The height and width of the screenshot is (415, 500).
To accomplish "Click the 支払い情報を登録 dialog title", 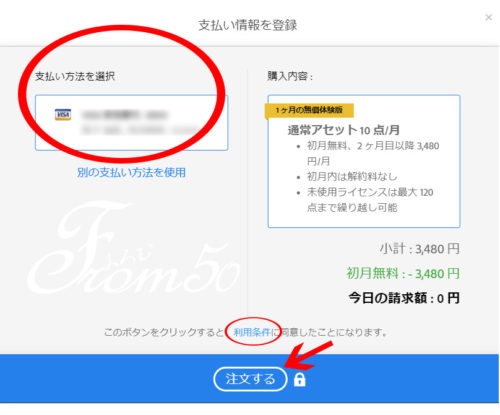I will [248, 25].
